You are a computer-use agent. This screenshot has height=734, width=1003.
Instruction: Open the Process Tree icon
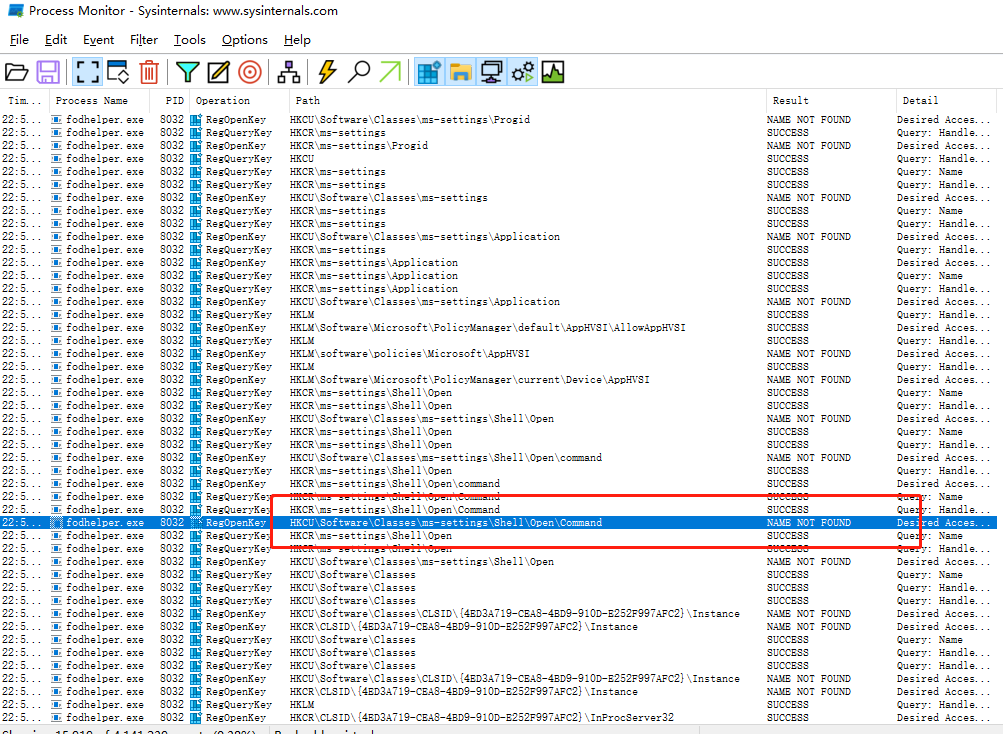288,72
